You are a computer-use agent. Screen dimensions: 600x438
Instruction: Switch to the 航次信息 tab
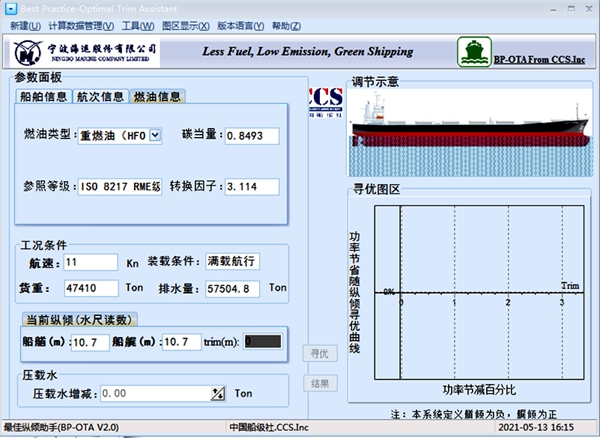coord(101,97)
